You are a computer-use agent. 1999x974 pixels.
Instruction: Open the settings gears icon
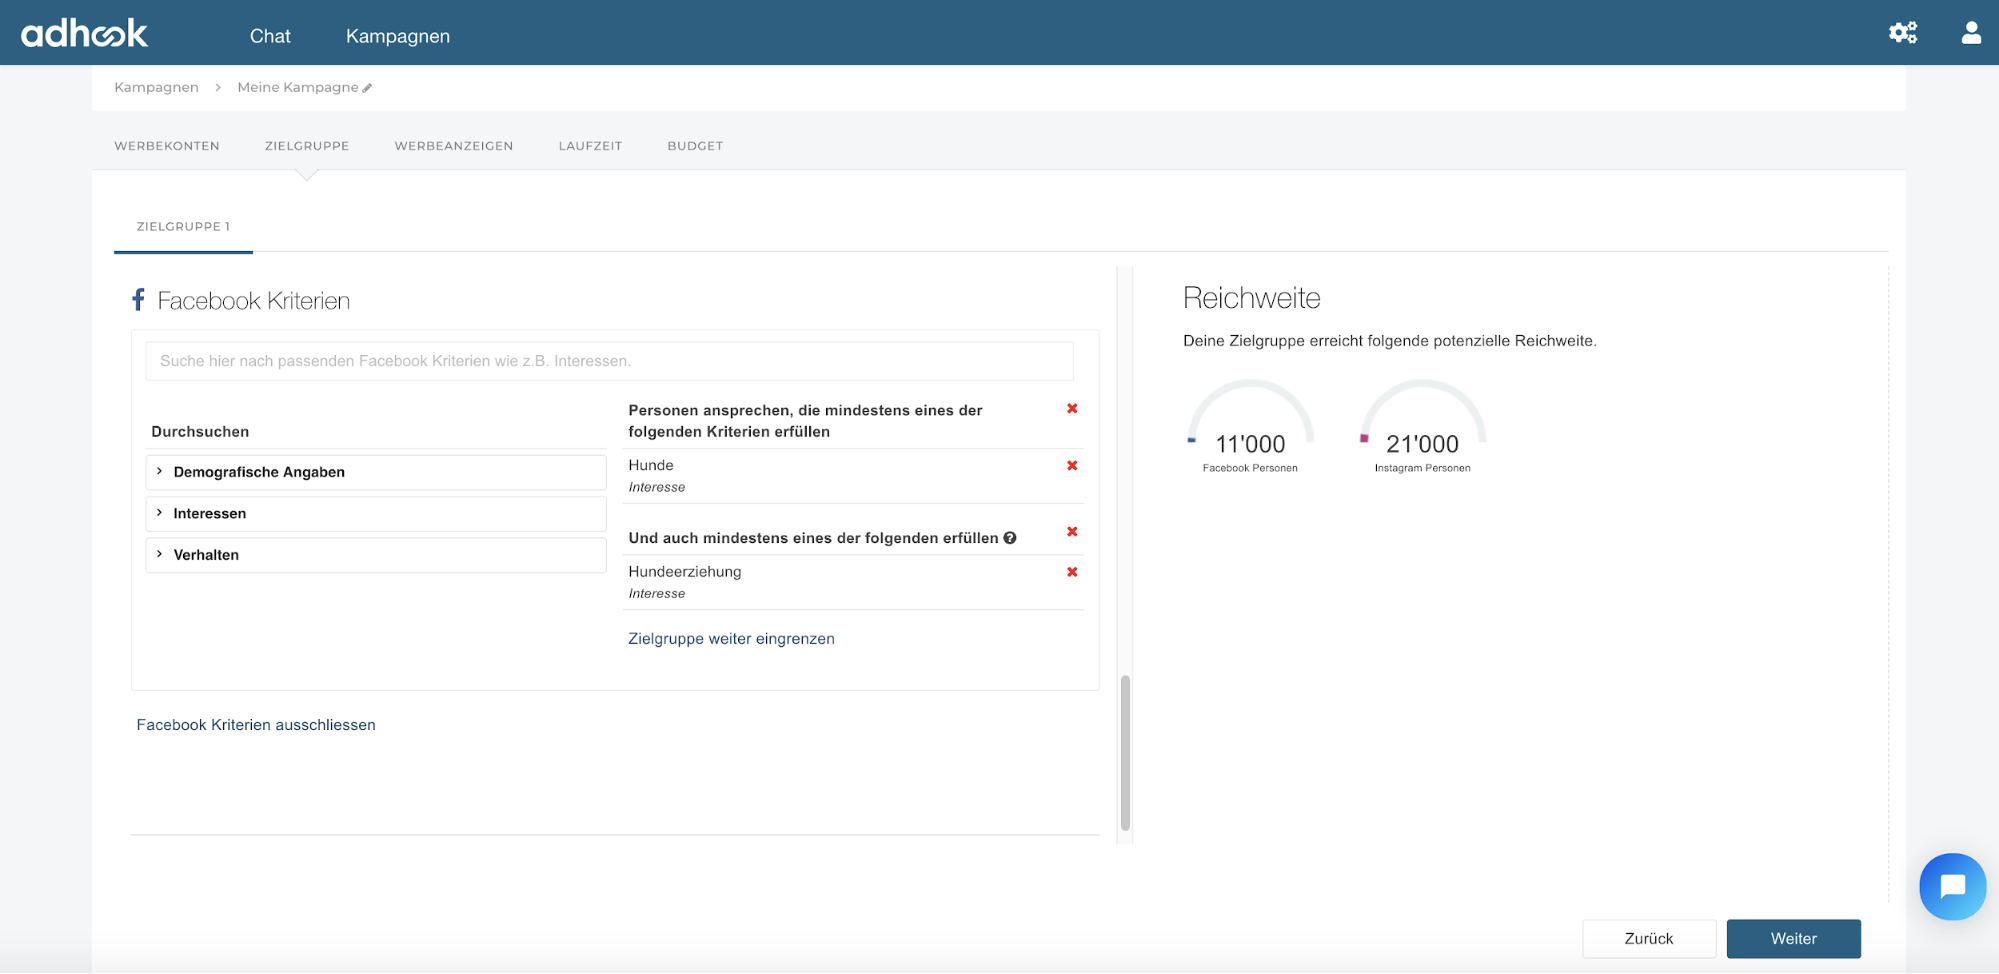coord(1903,33)
